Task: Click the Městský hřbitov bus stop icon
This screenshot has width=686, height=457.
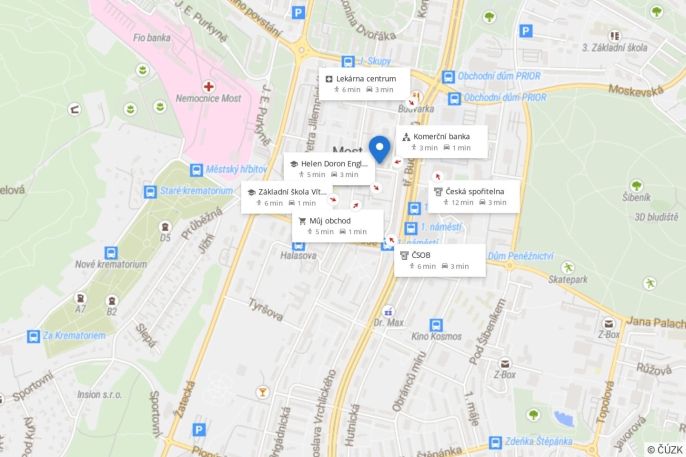Action: pos(196,170)
